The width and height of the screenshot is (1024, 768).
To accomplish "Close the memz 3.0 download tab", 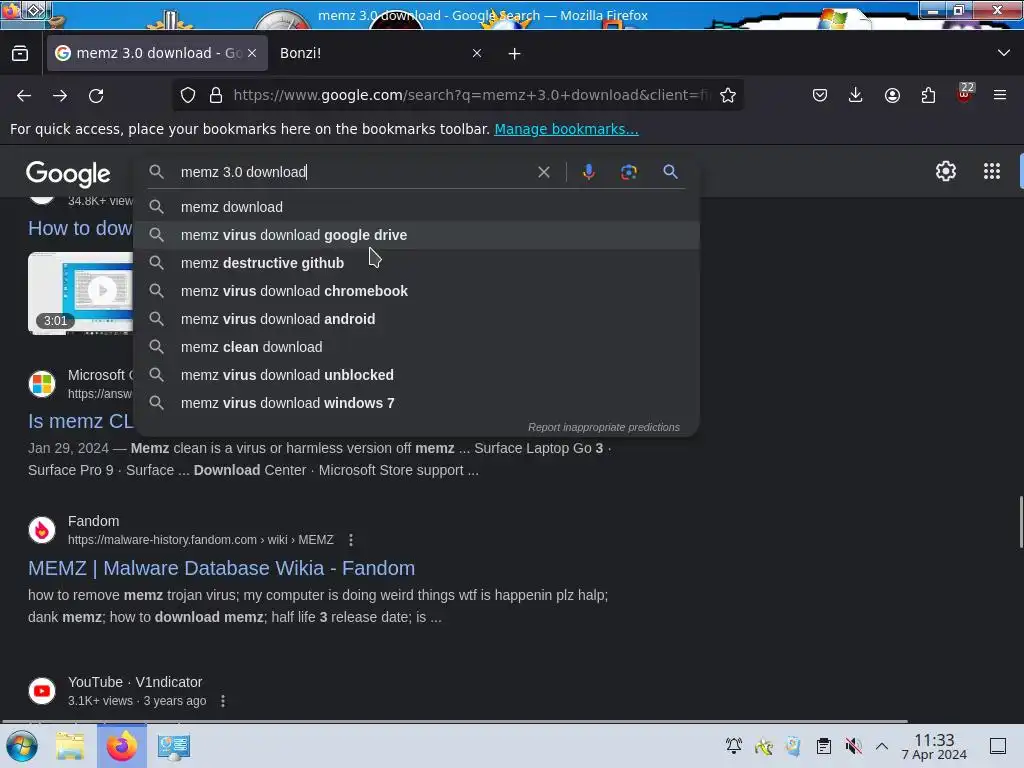I will 252,54.
